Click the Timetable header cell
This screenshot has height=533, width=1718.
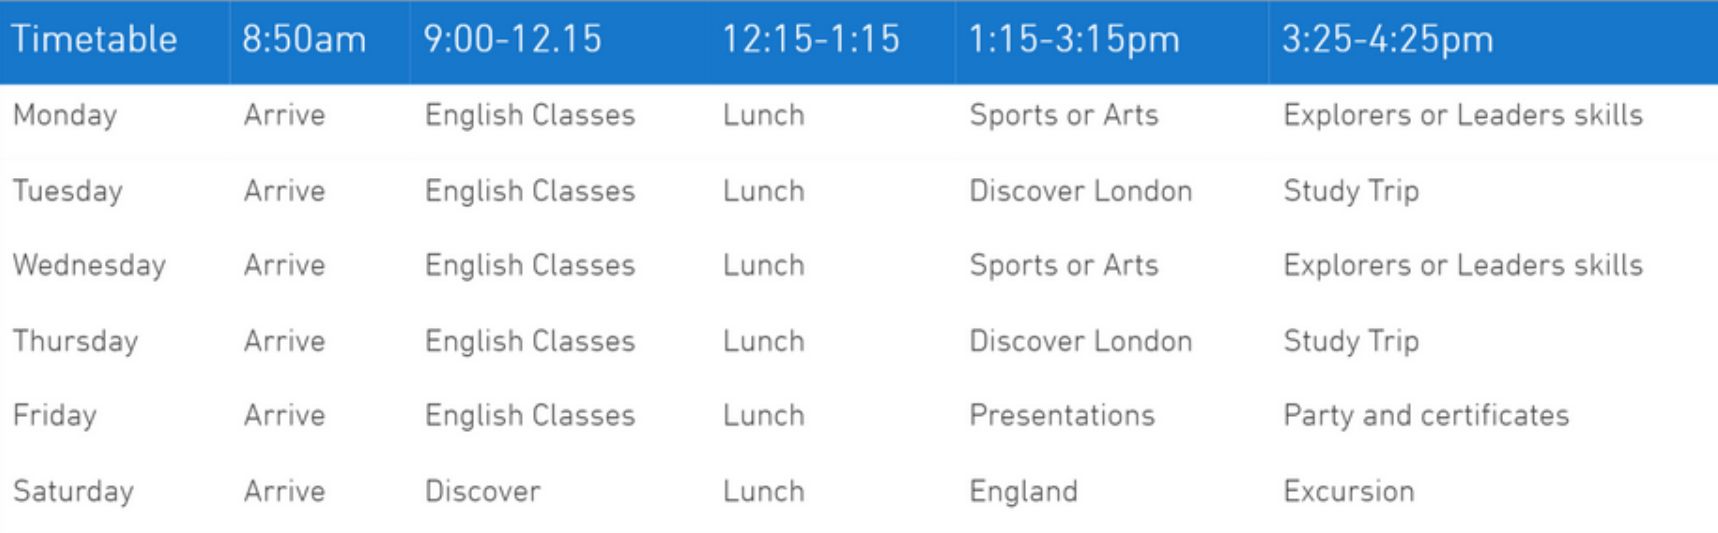point(94,40)
